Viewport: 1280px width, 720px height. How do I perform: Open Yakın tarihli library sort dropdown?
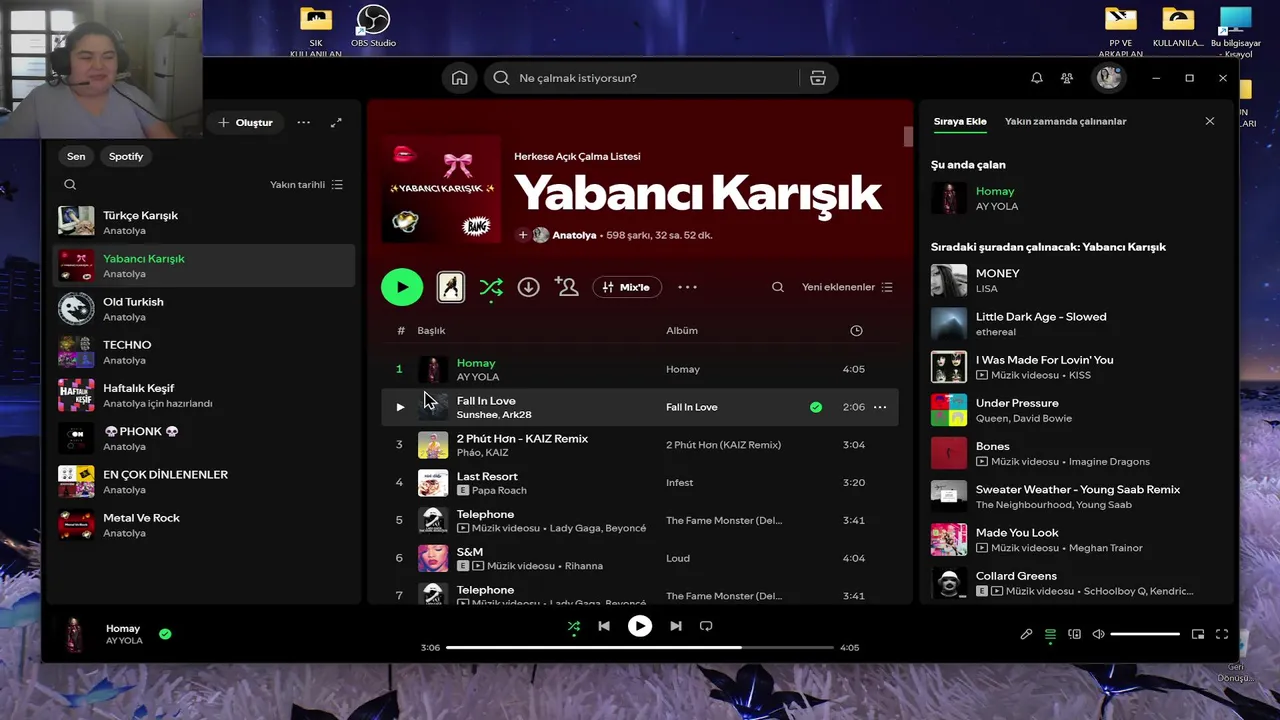[x=306, y=184]
